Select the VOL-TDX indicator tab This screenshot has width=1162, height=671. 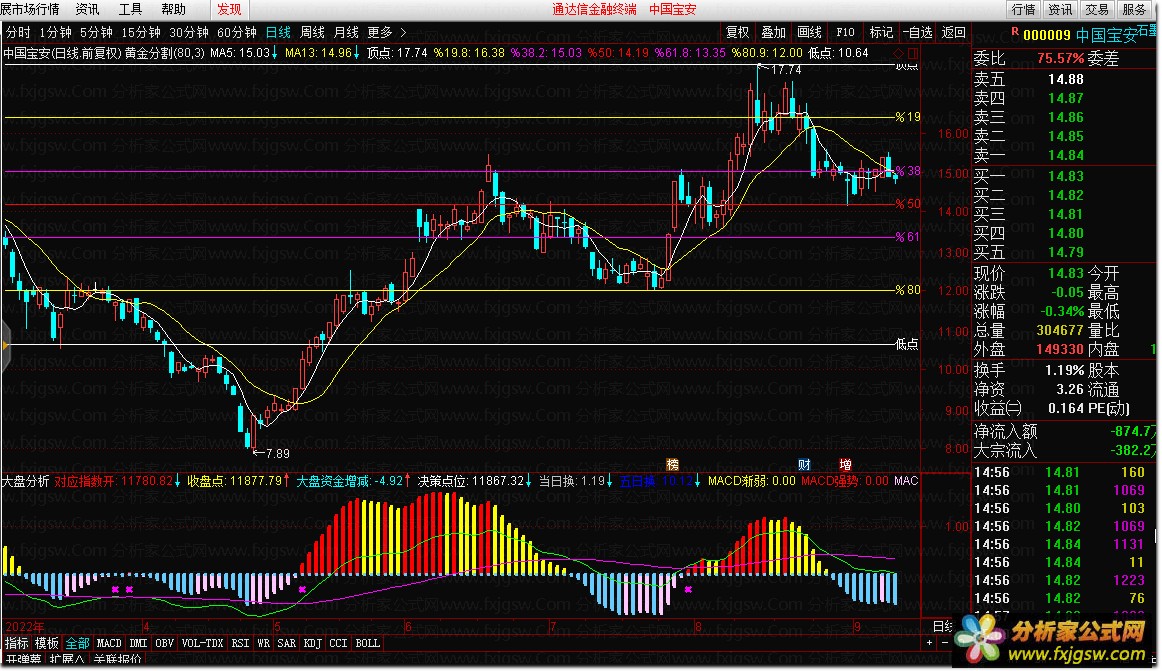coord(202,643)
